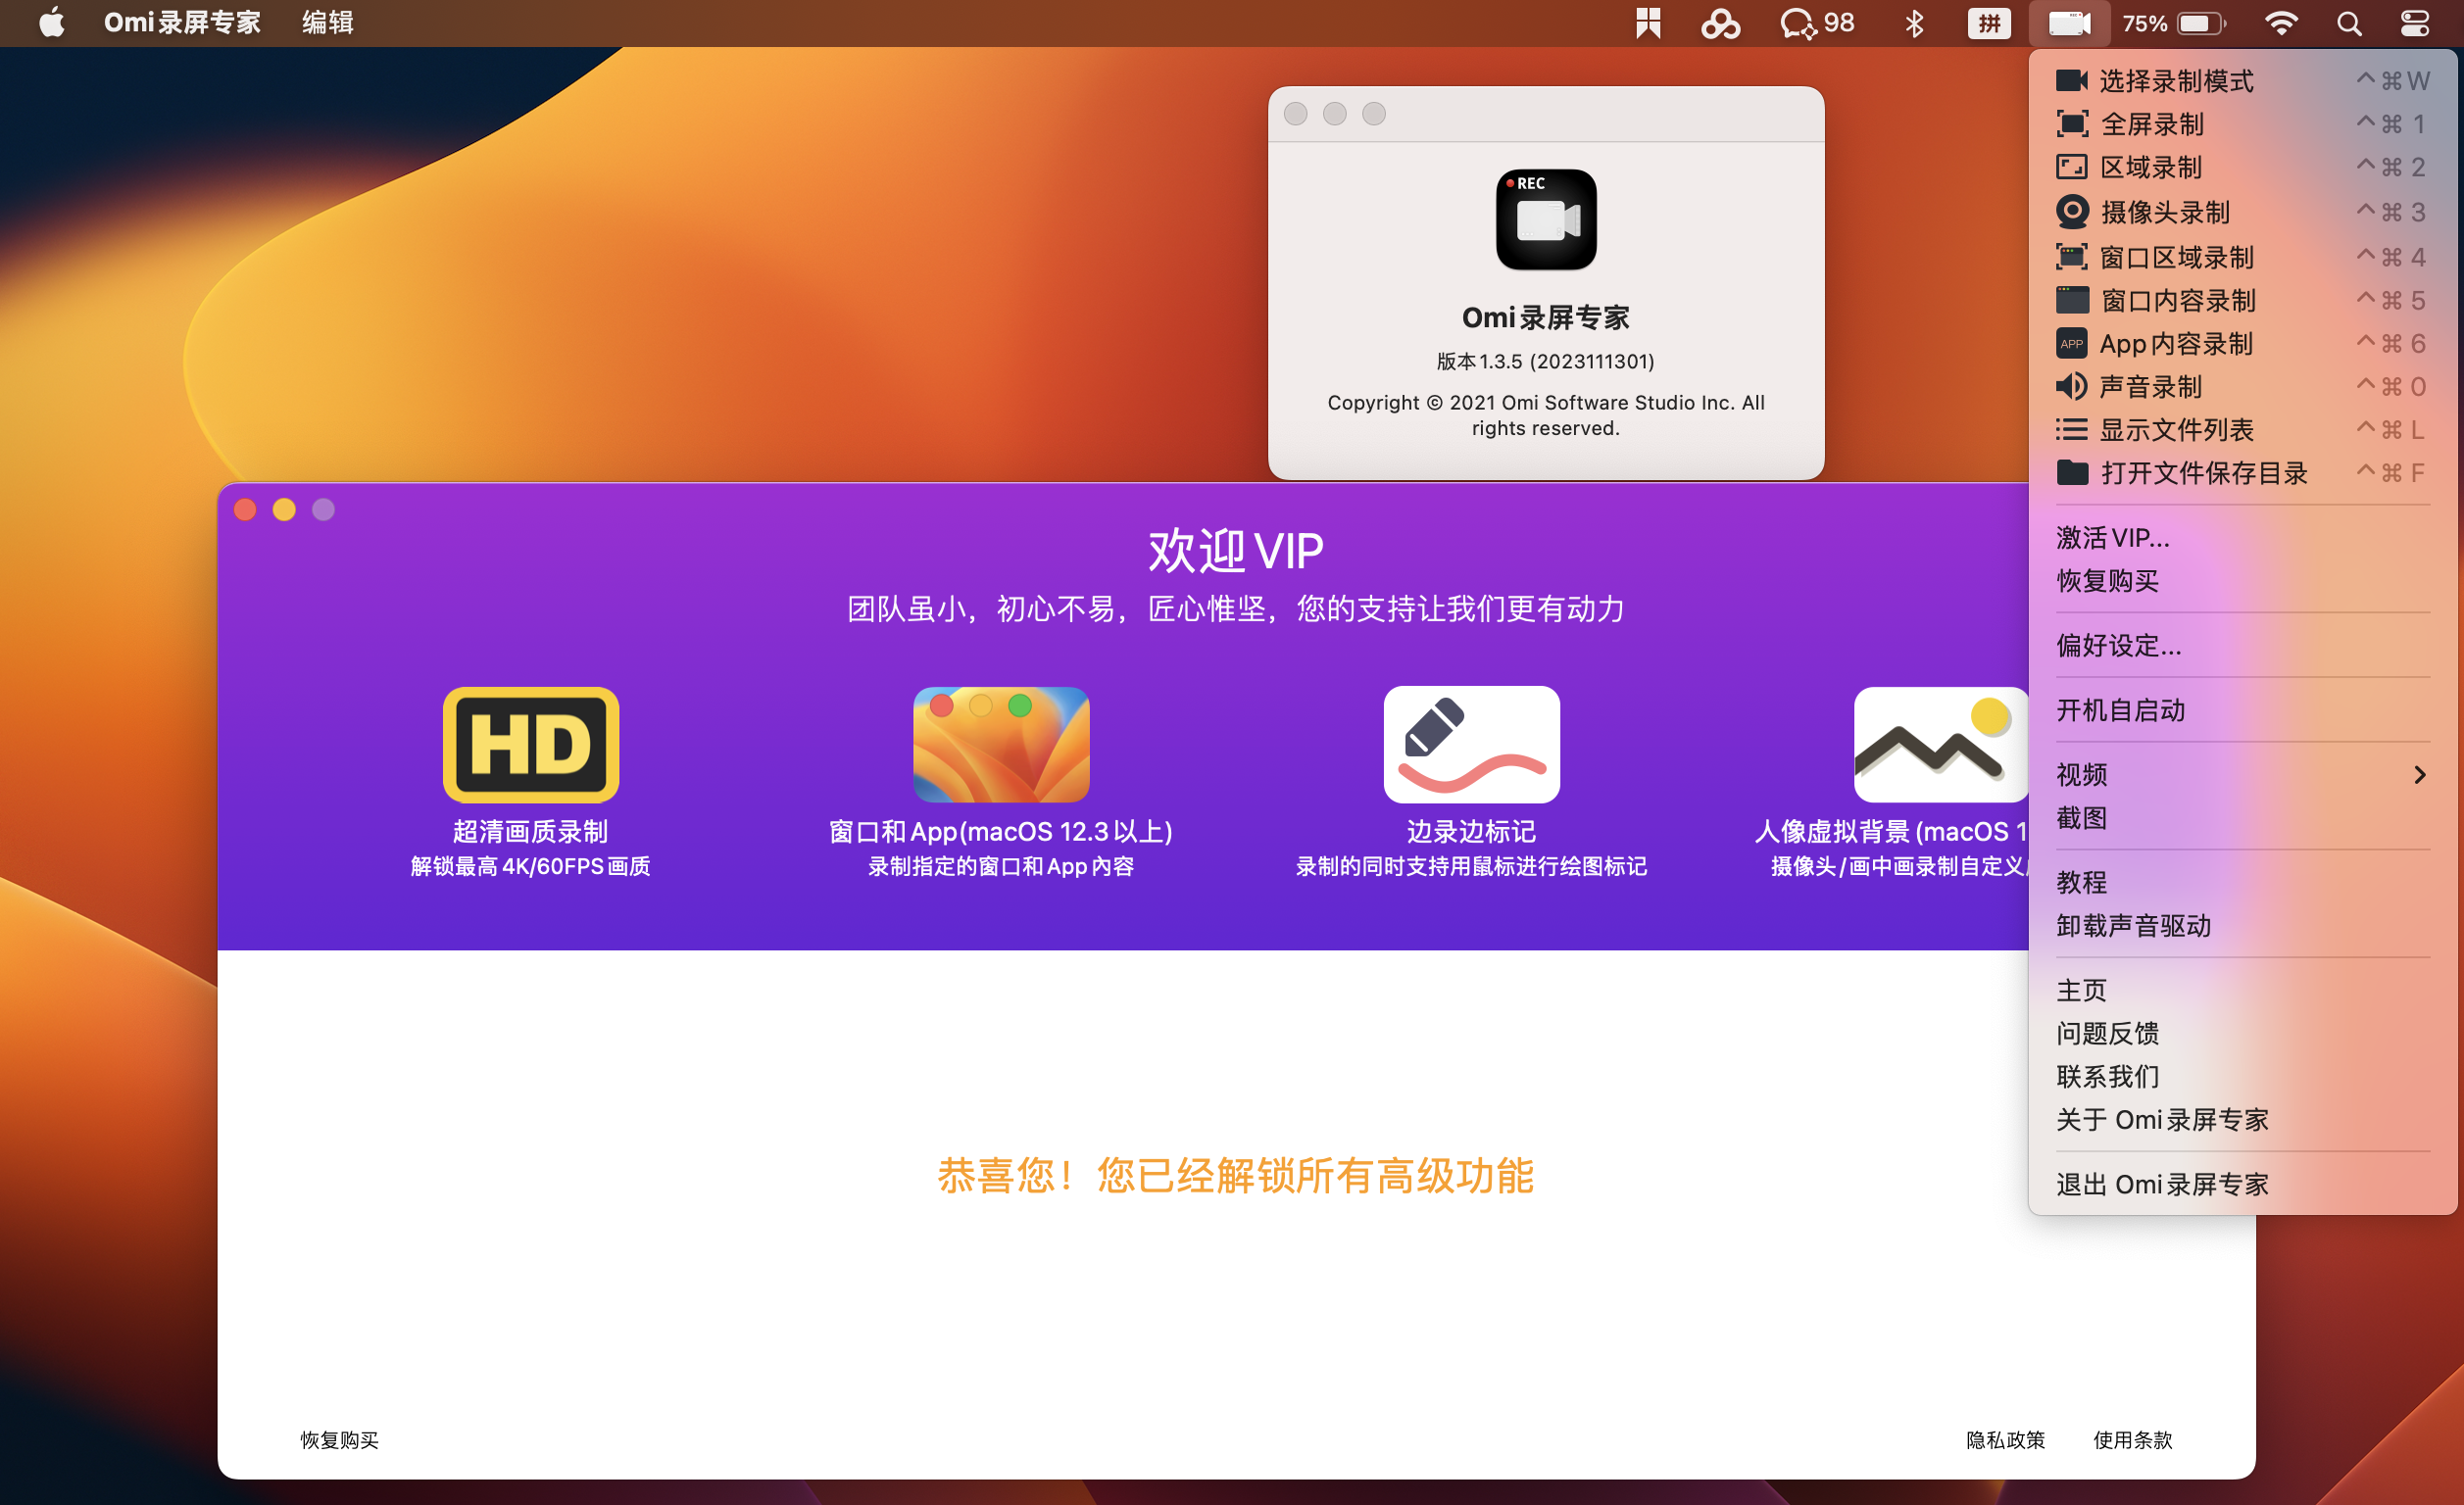Click the 边录边标记 pencil icon
This screenshot has width=2464, height=1505.
point(1471,745)
